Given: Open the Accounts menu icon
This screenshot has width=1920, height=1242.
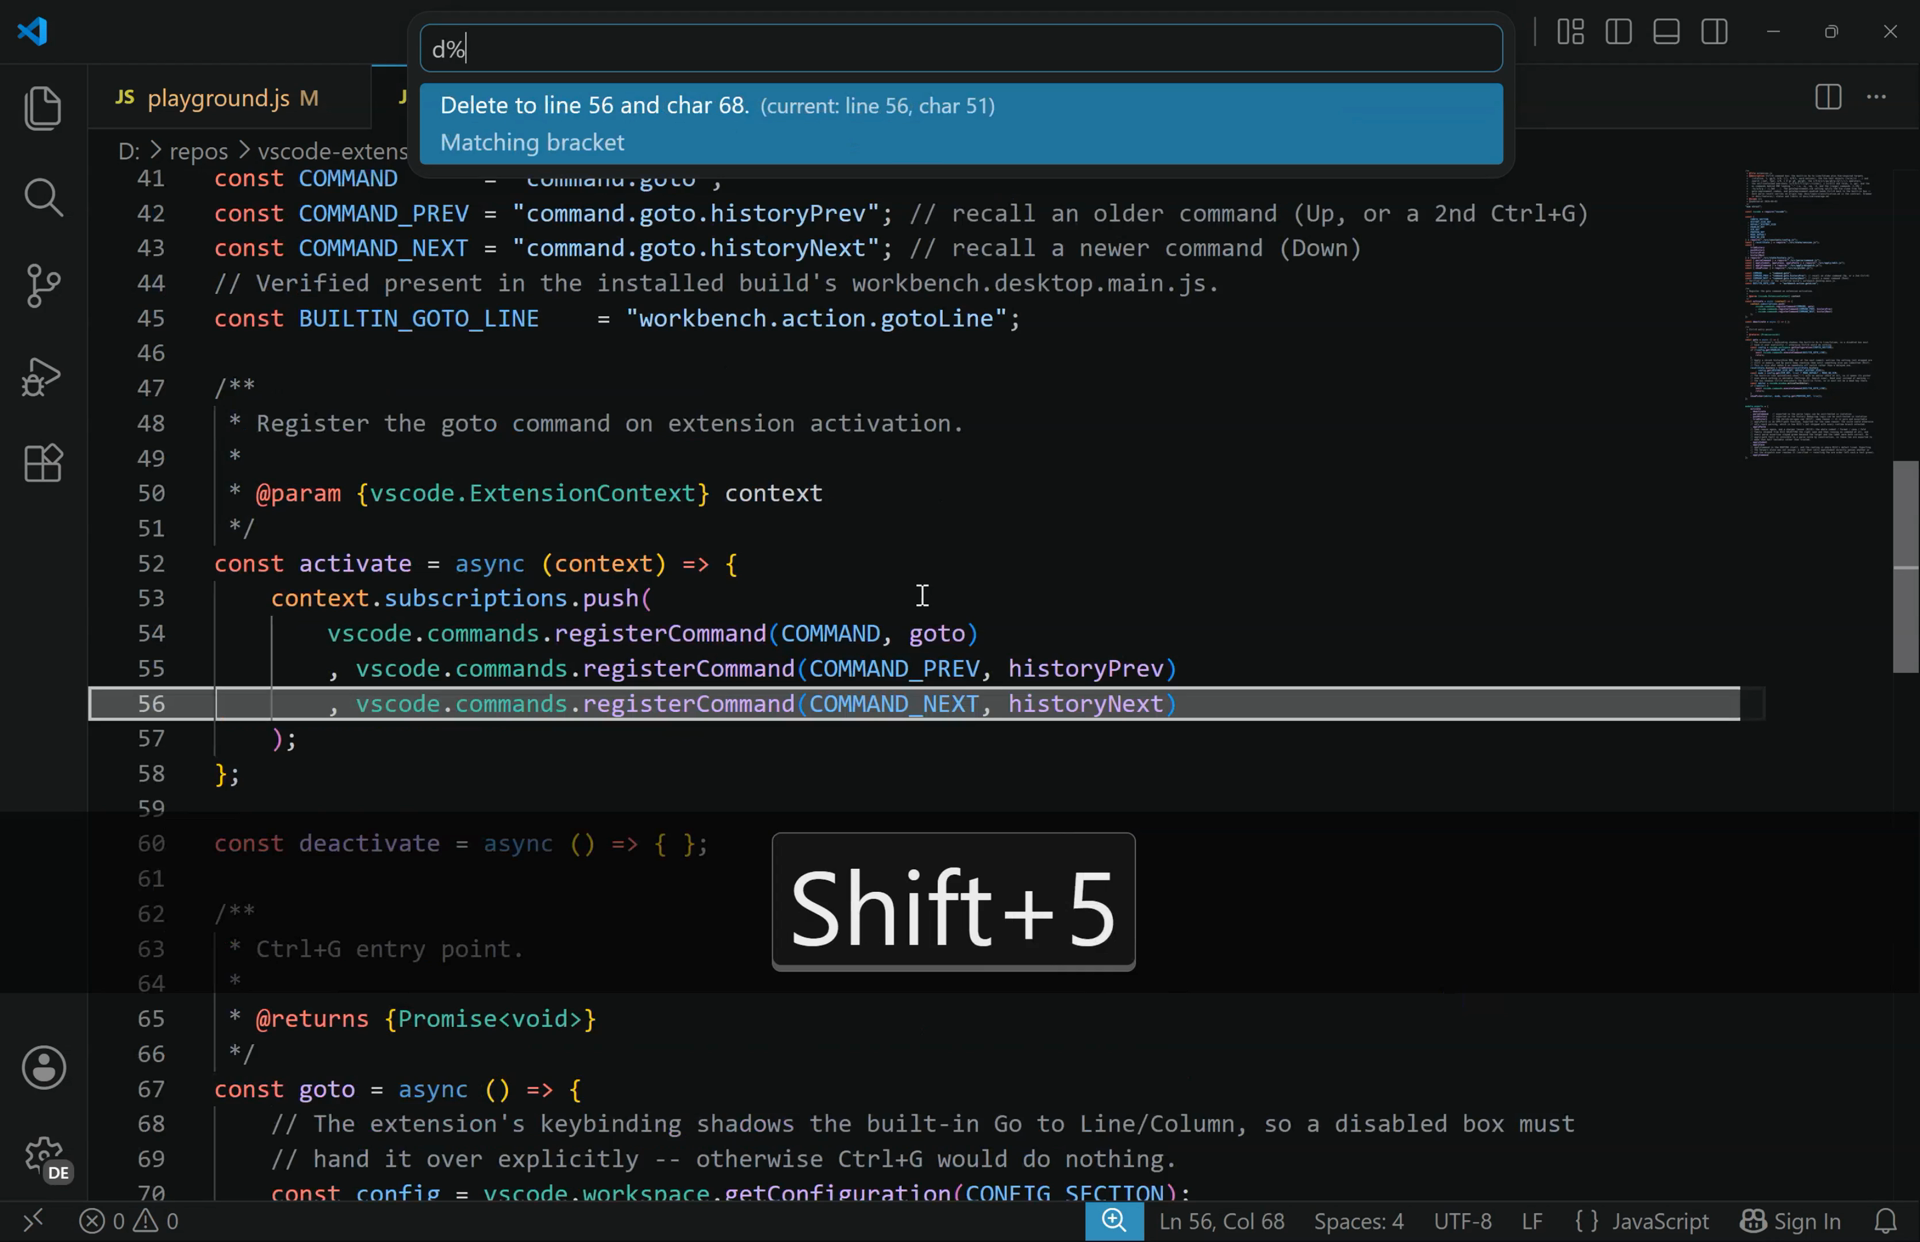Looking at the screenshot, I should (x=44, y=1068).
